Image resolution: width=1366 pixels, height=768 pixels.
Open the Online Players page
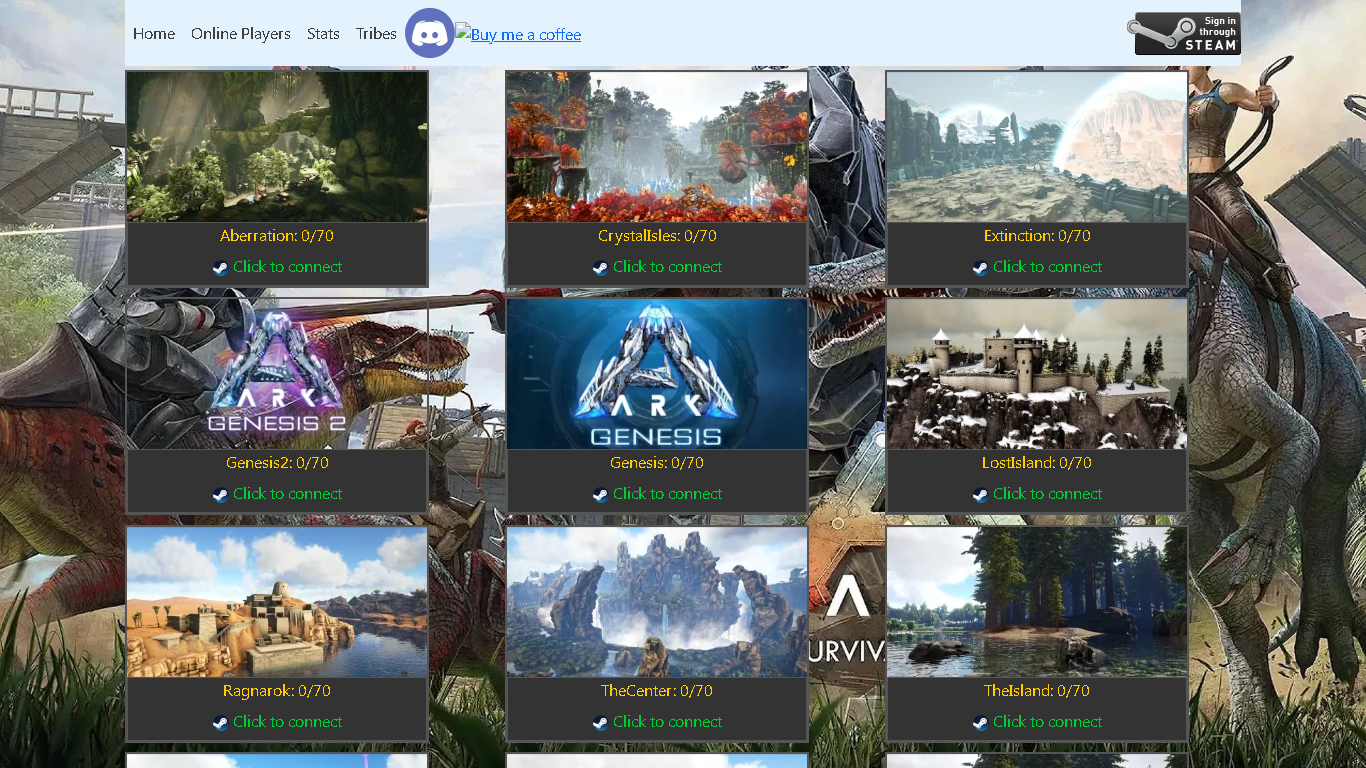[241, 34]
